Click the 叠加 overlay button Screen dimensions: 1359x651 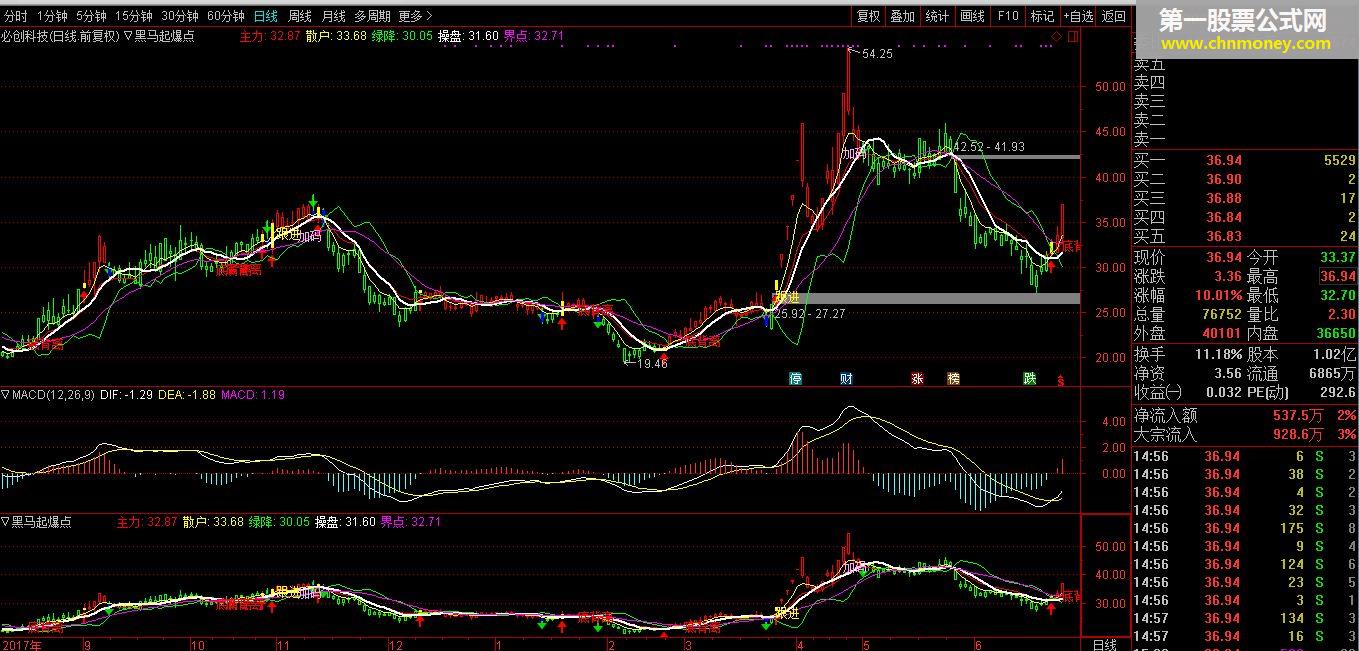903,16
